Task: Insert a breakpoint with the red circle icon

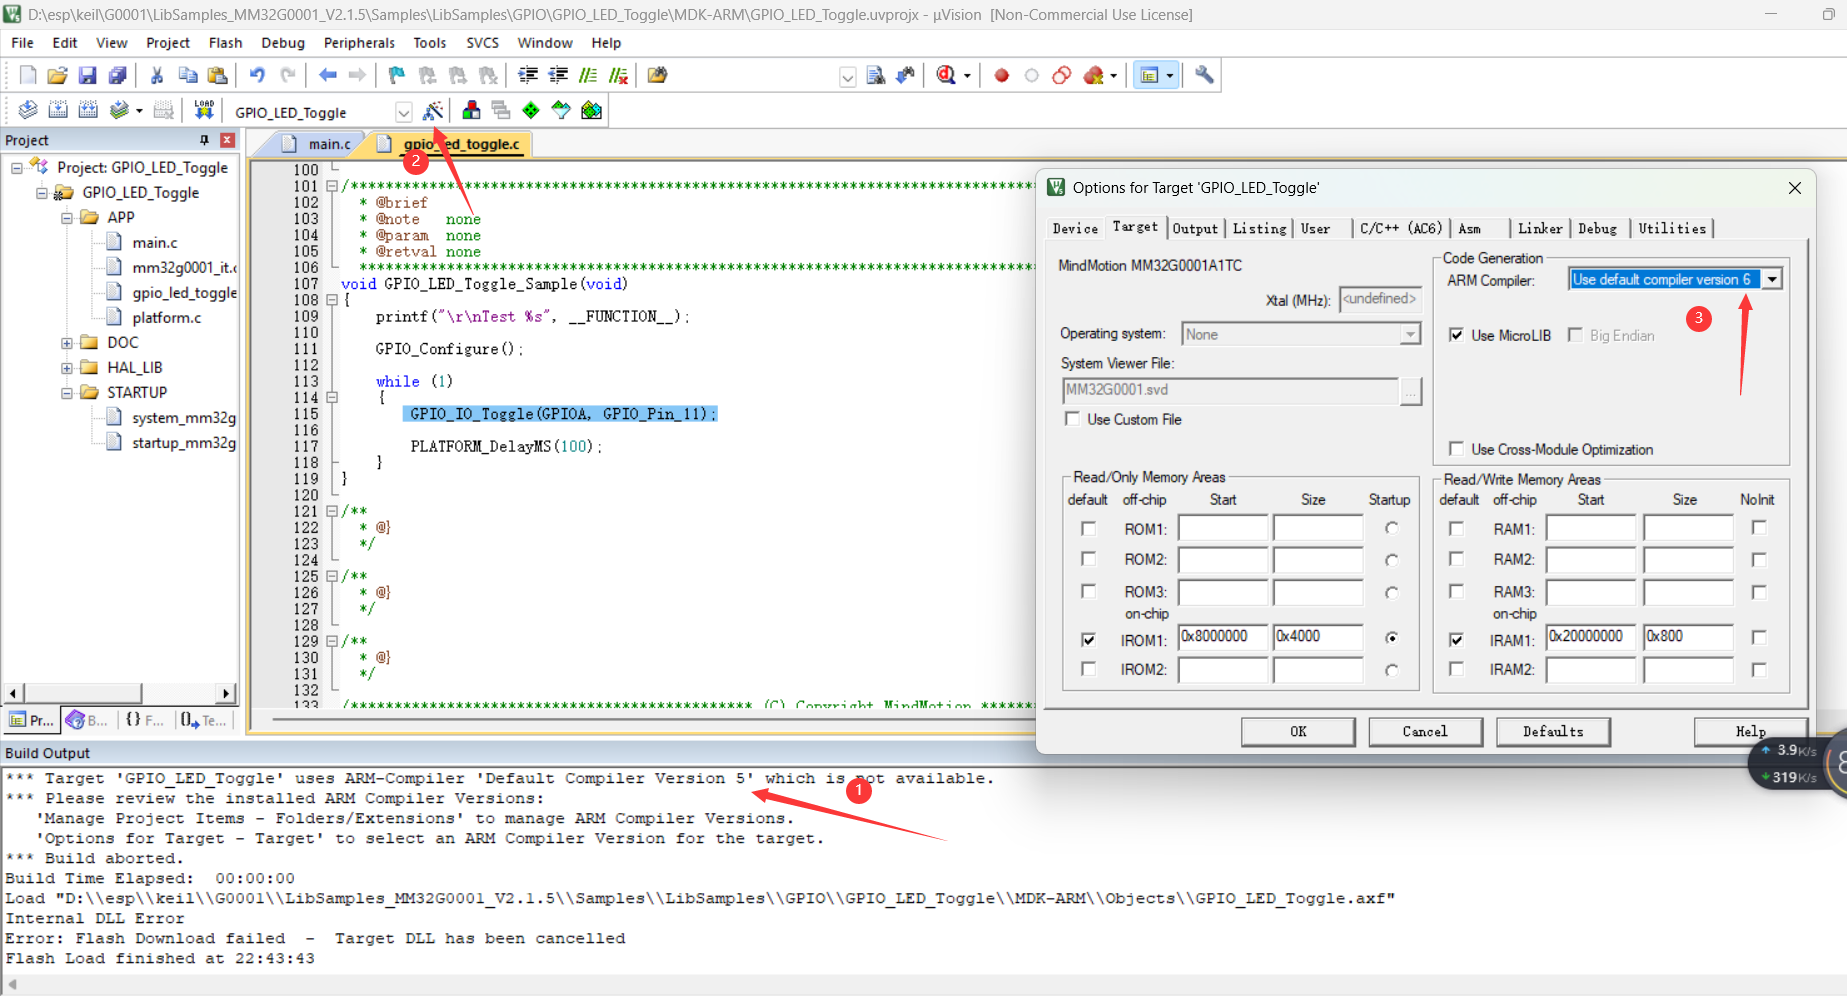Action: coord(1001,75)
